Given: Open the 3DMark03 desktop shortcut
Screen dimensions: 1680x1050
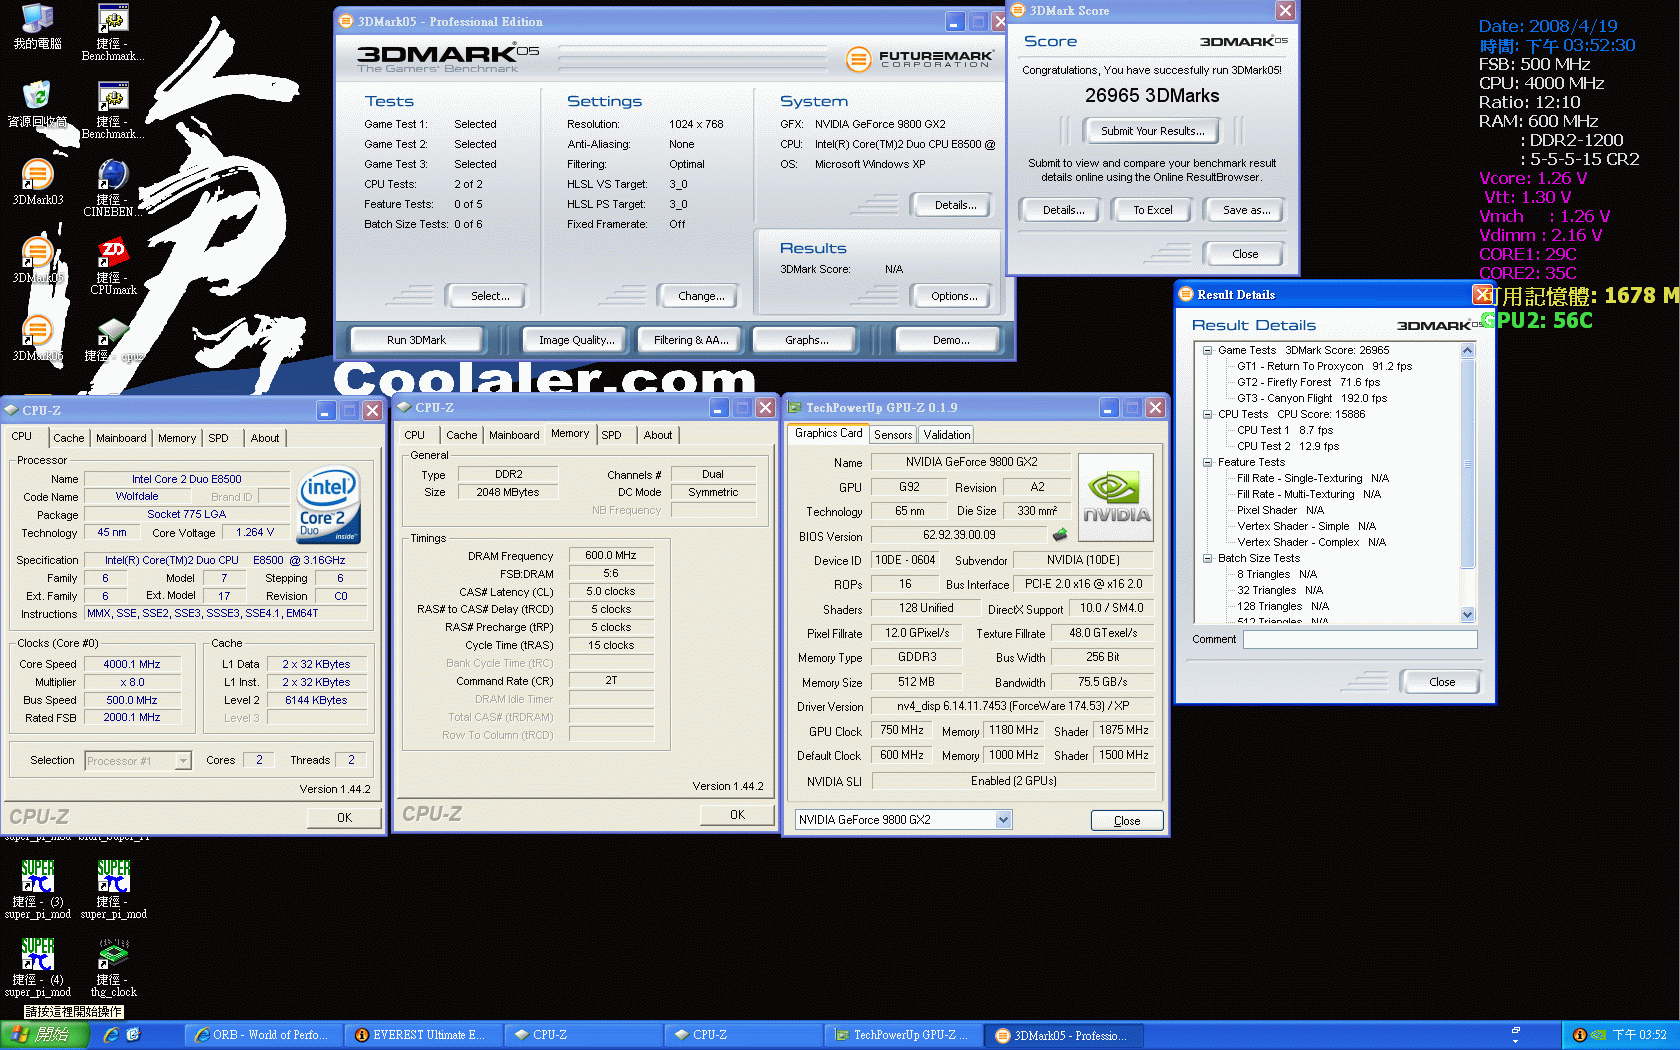Looking at the screenshot, I should [x=37, y=182].
